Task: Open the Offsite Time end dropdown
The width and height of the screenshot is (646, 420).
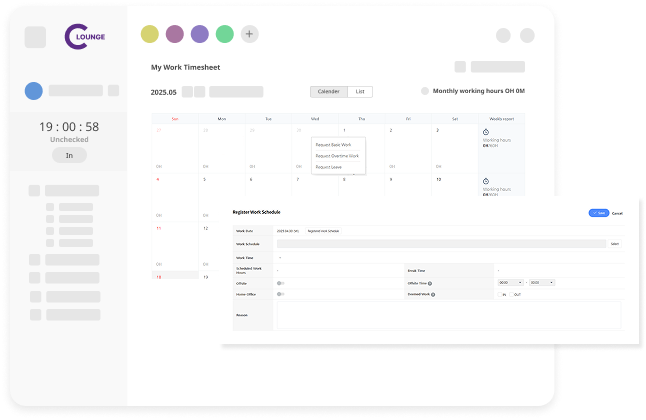Action: click(542, 283)
